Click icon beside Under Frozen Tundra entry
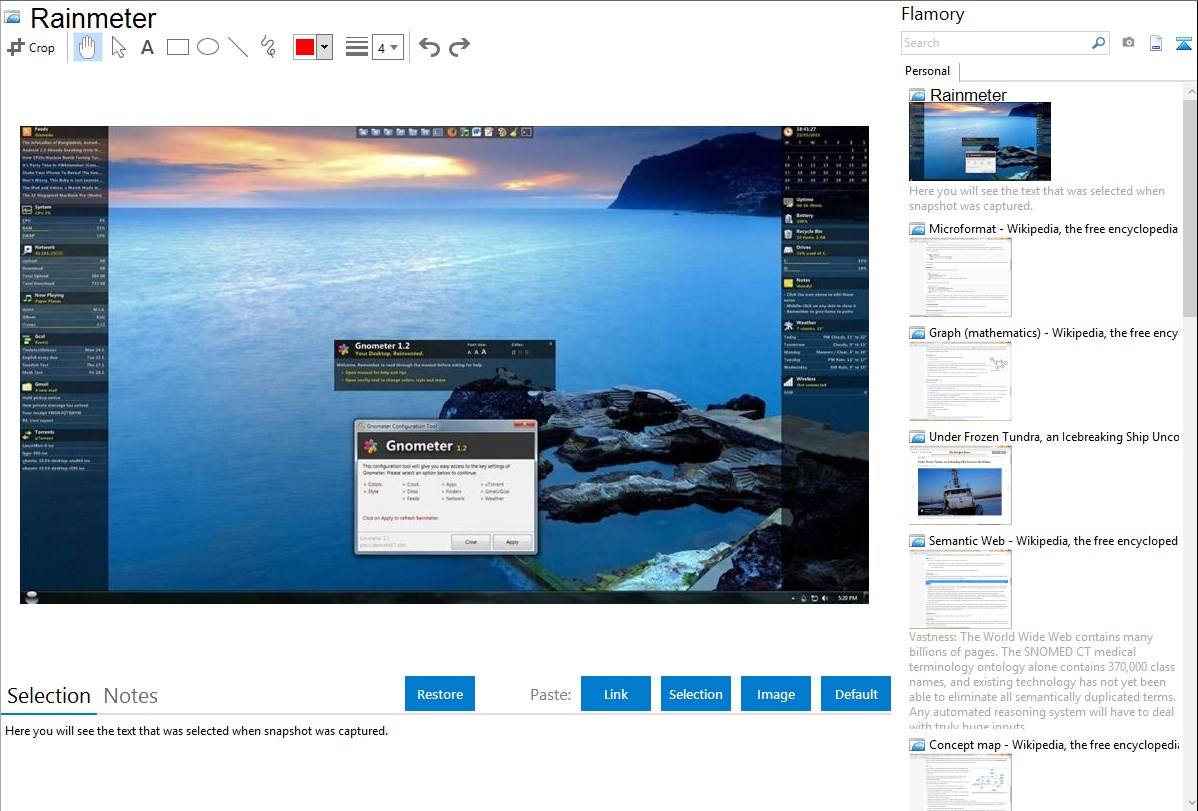Viewport: 1198px width, 811px height. click(x=917, y=436)
